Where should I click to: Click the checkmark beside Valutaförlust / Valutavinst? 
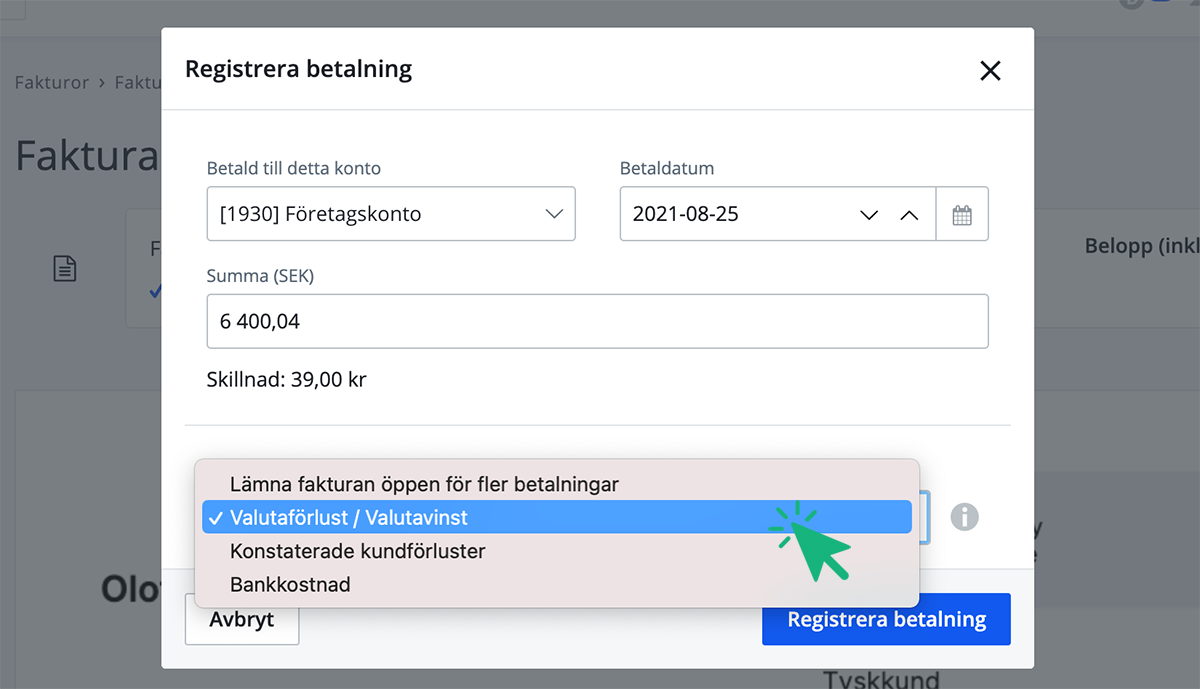coord(216,516)
